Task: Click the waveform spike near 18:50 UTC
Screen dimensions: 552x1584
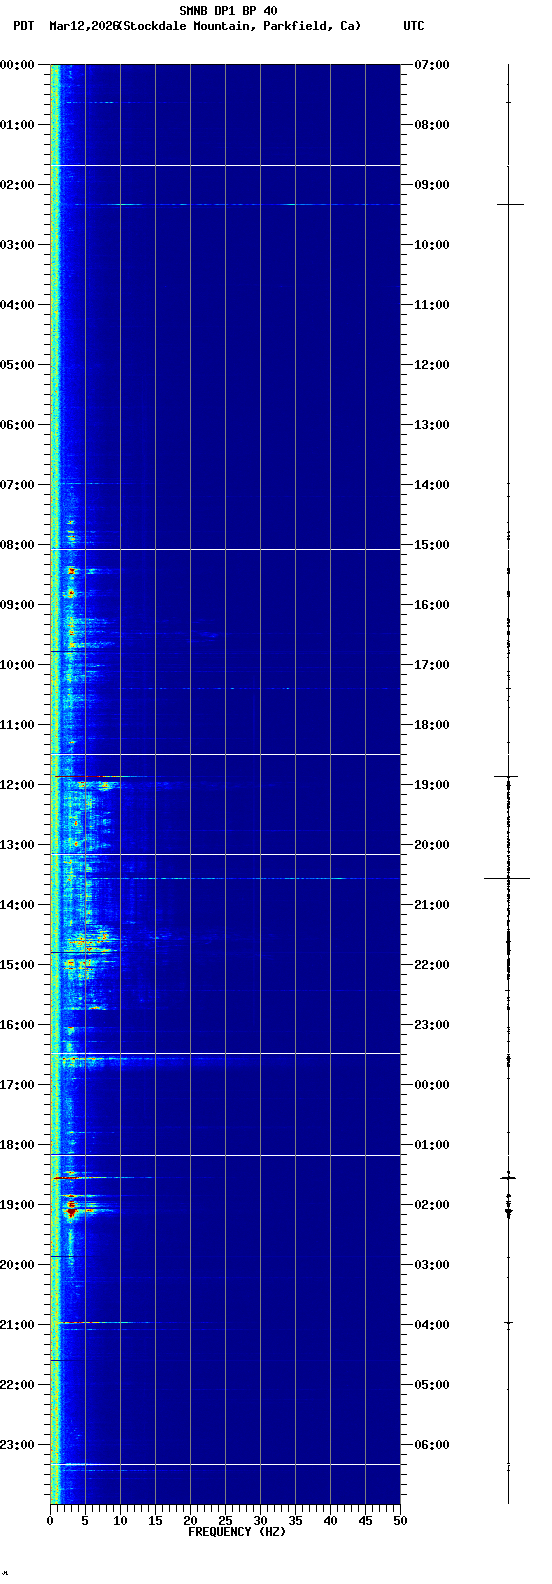Action: (507, 776)
